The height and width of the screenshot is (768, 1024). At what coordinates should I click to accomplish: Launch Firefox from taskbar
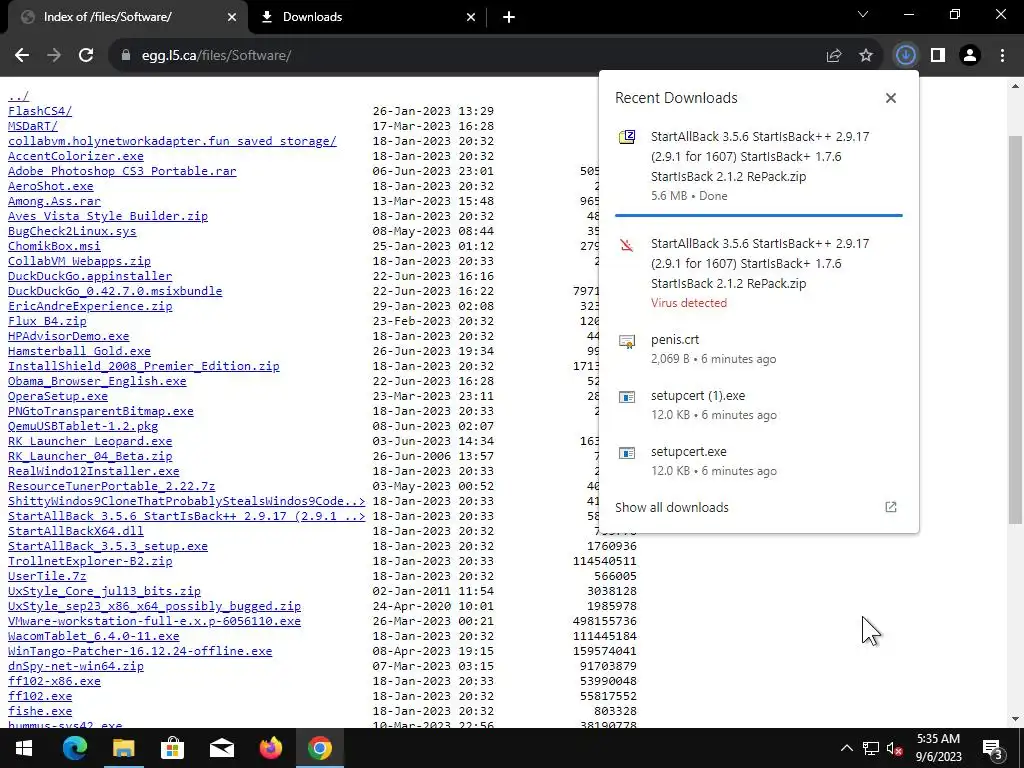270,748
